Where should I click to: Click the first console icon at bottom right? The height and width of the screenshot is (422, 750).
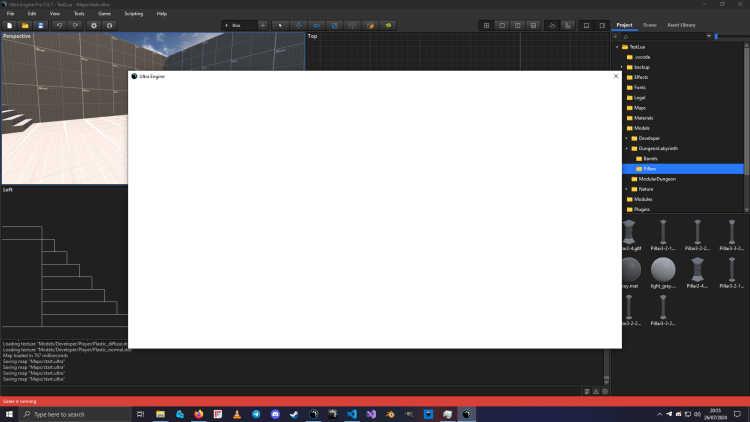[587, 391]
